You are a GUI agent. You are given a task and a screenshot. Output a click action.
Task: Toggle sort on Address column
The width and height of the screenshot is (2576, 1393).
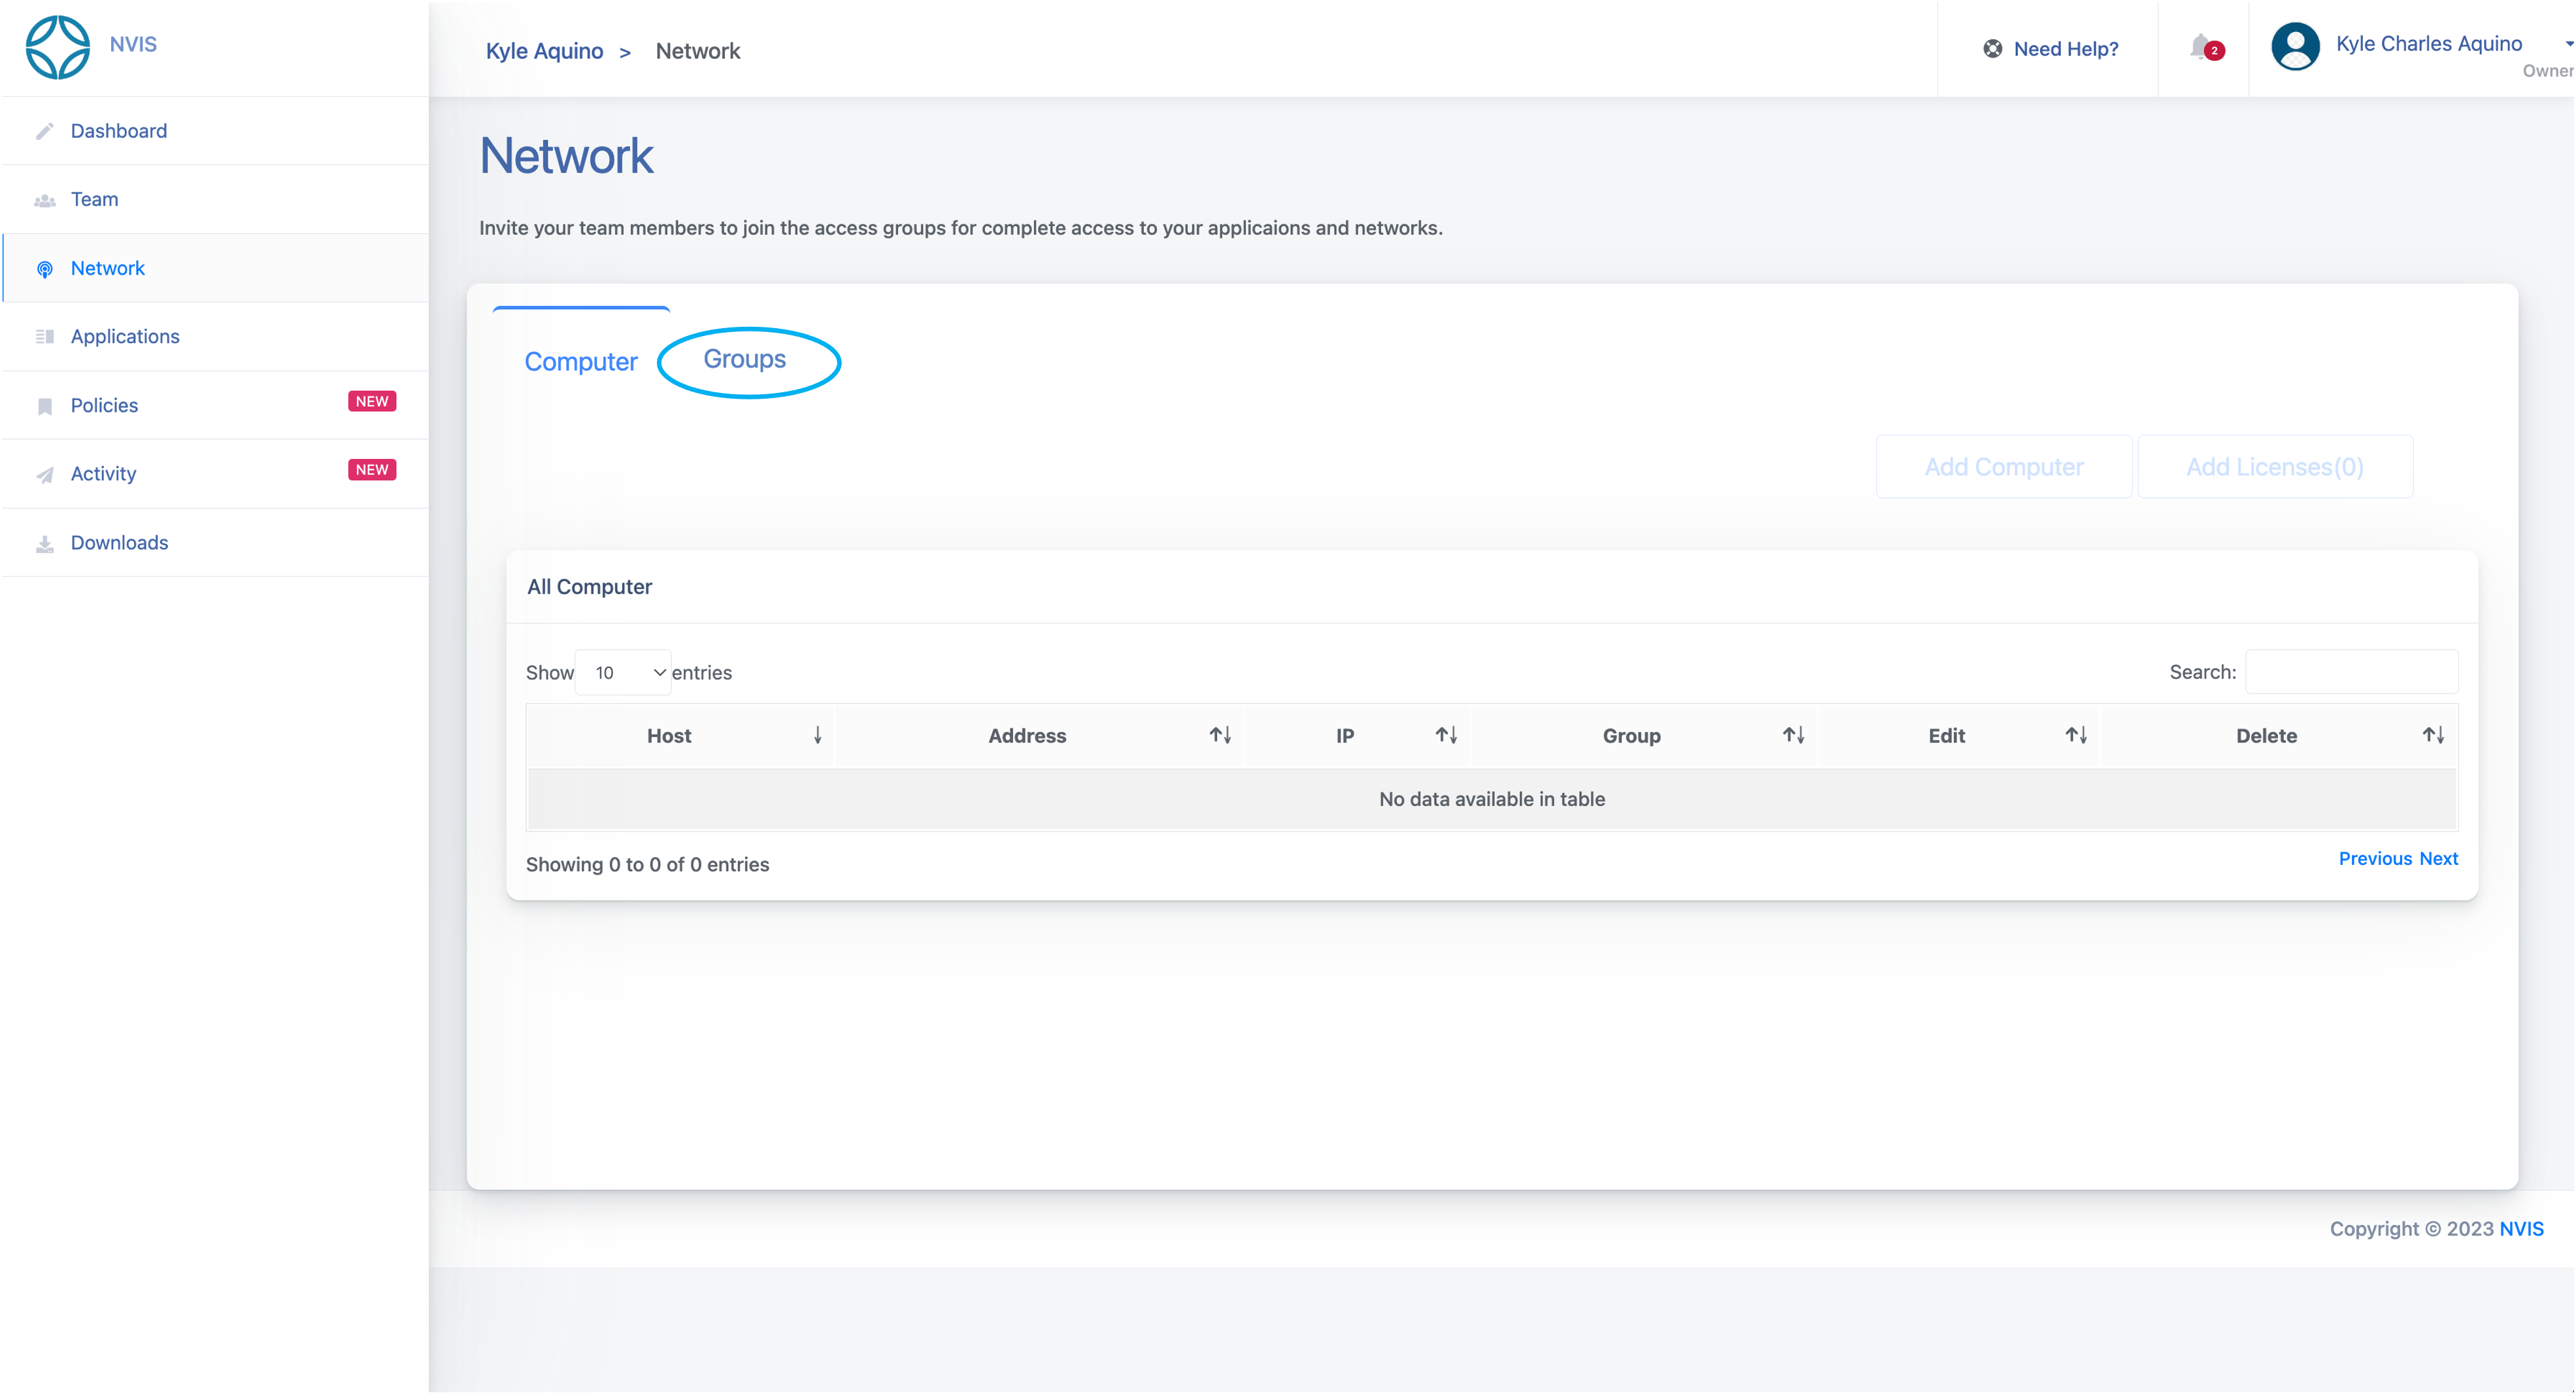[x=1219, y=736]
